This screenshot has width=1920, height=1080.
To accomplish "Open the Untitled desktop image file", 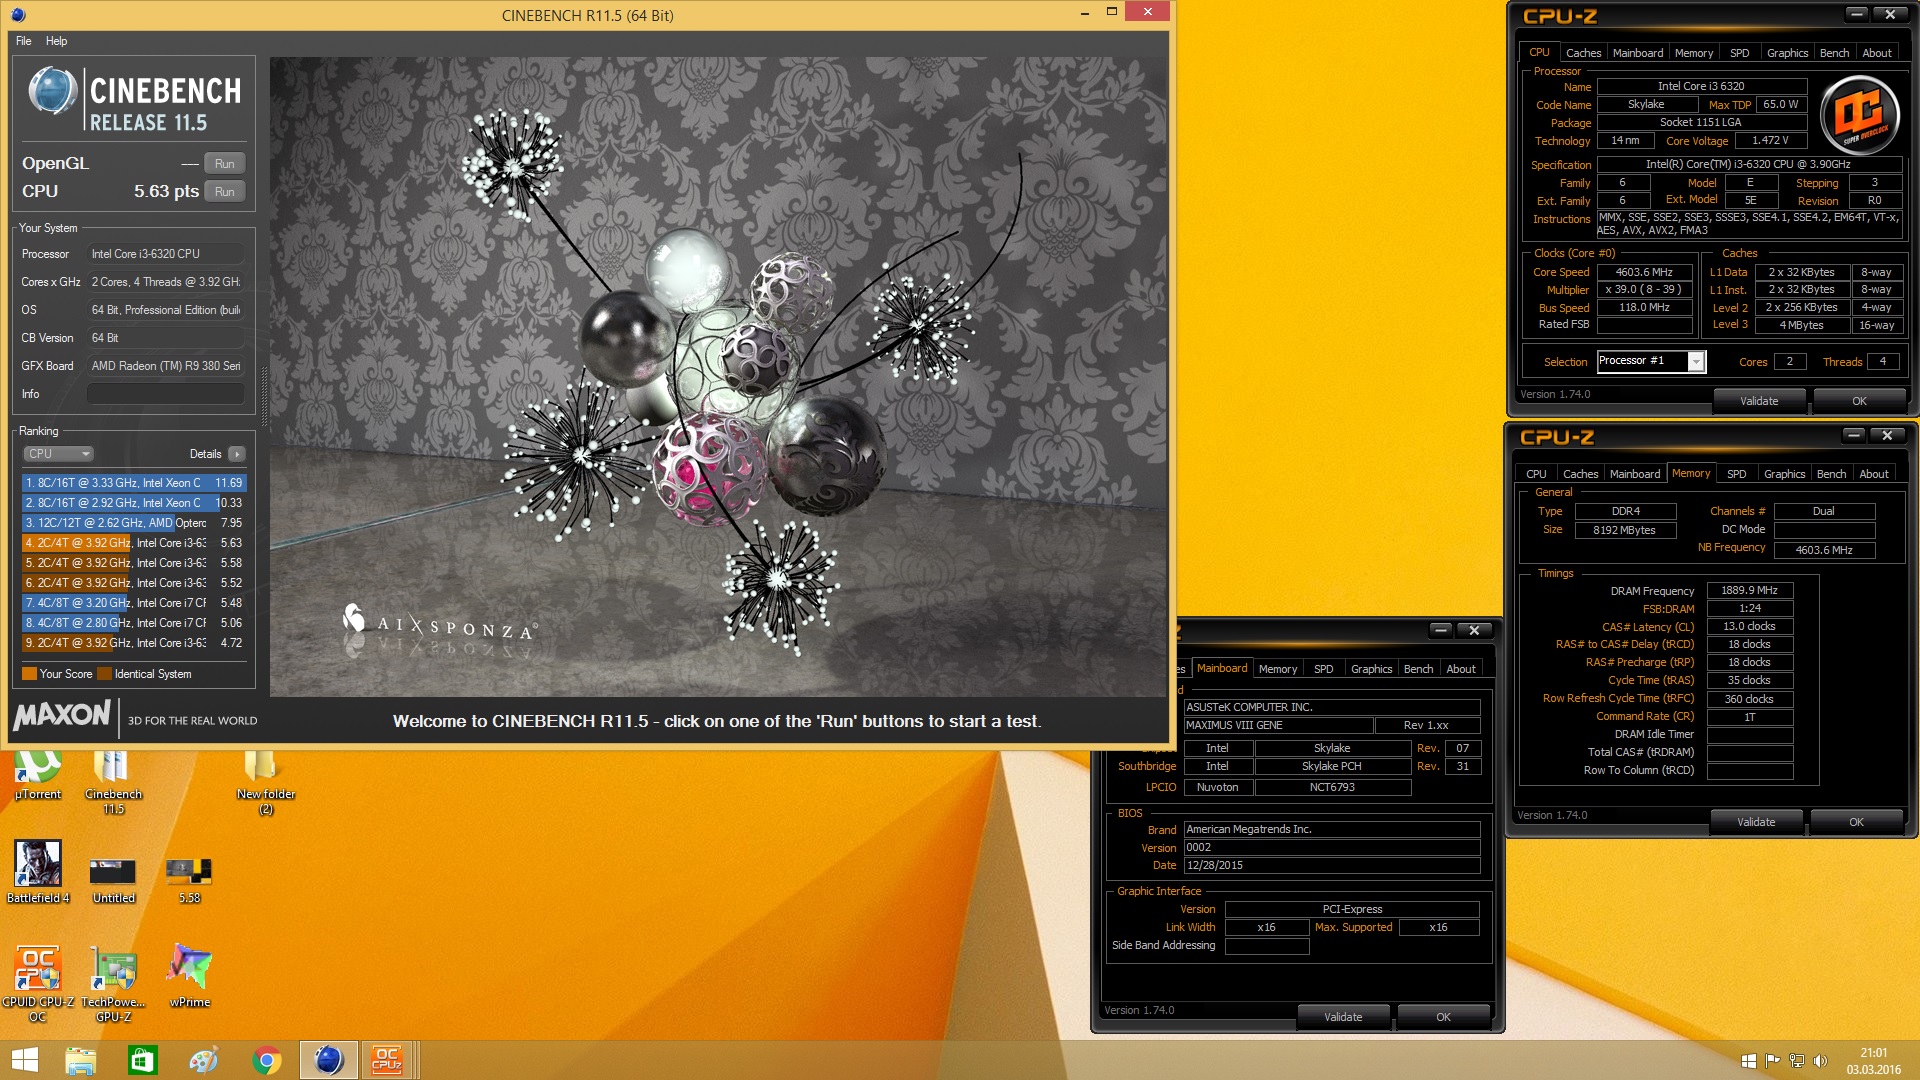I will (x=113, y=880).
